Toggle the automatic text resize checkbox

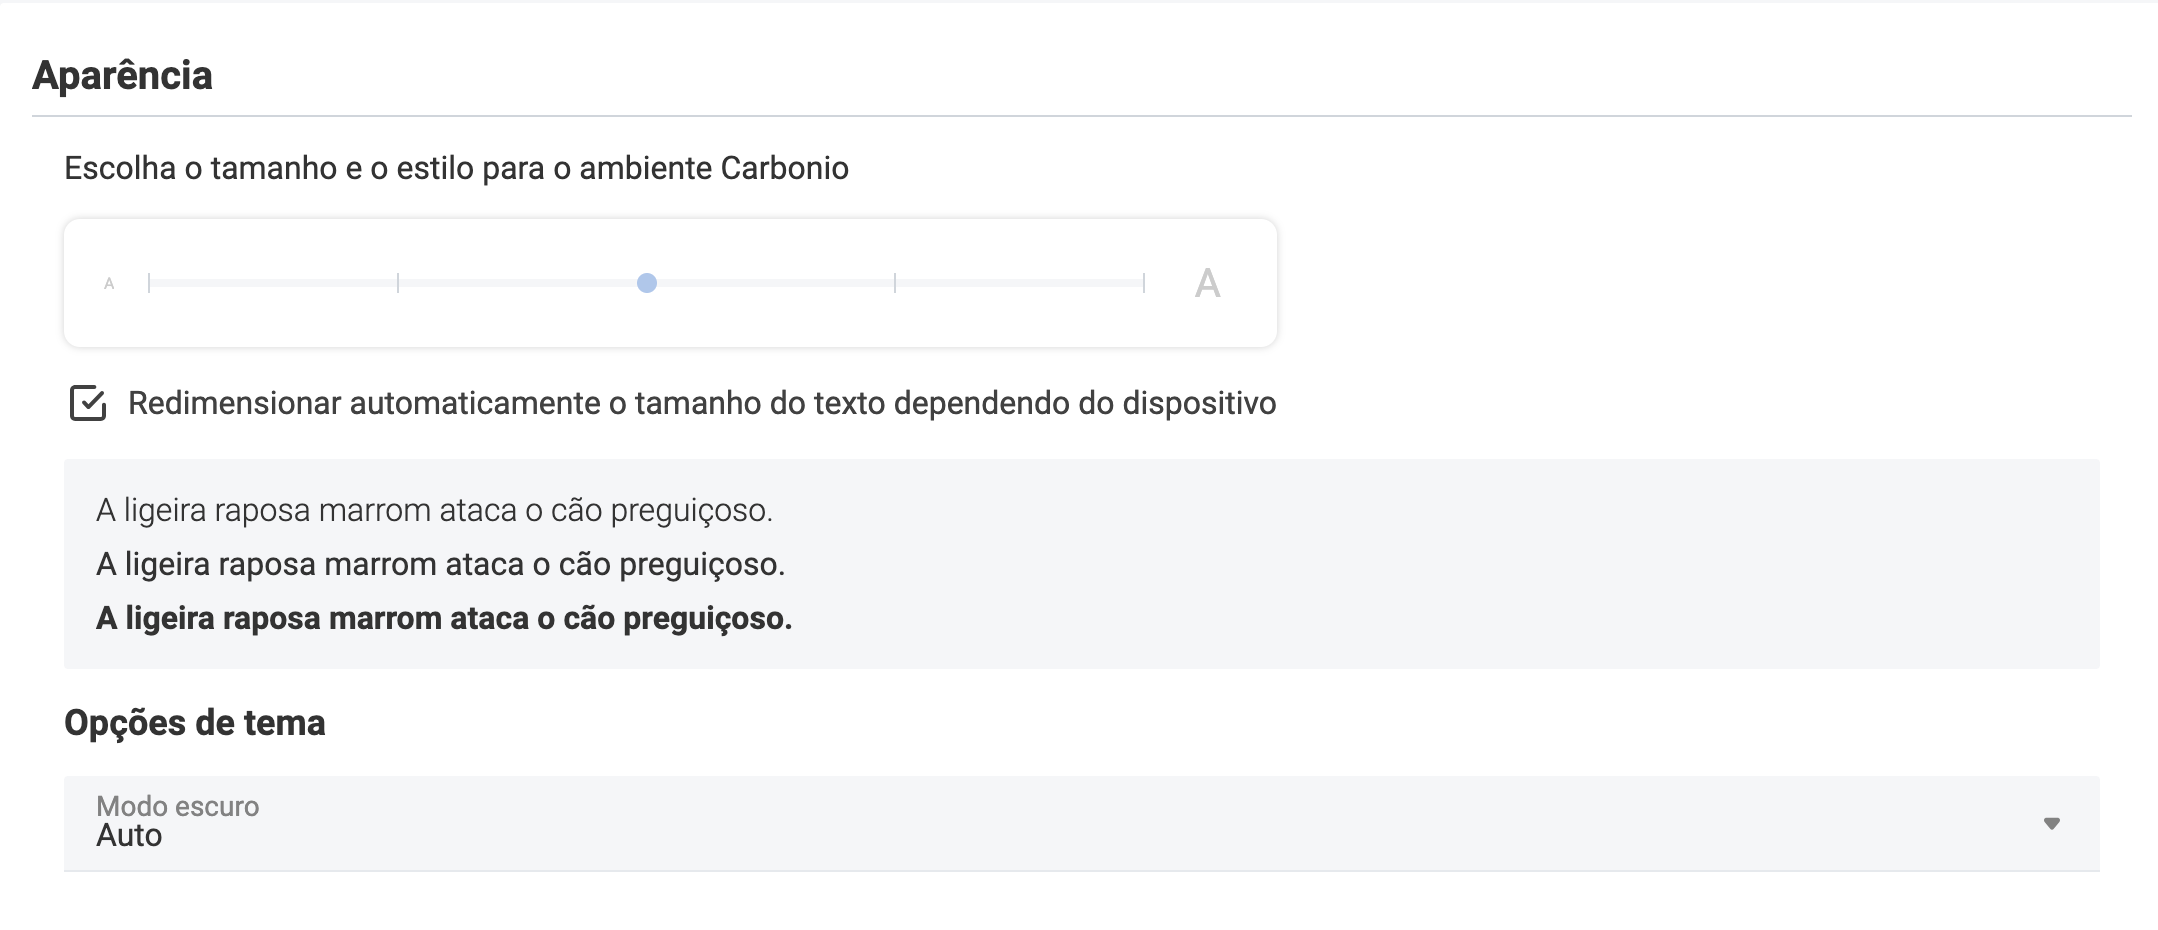[x=88, y=403]
